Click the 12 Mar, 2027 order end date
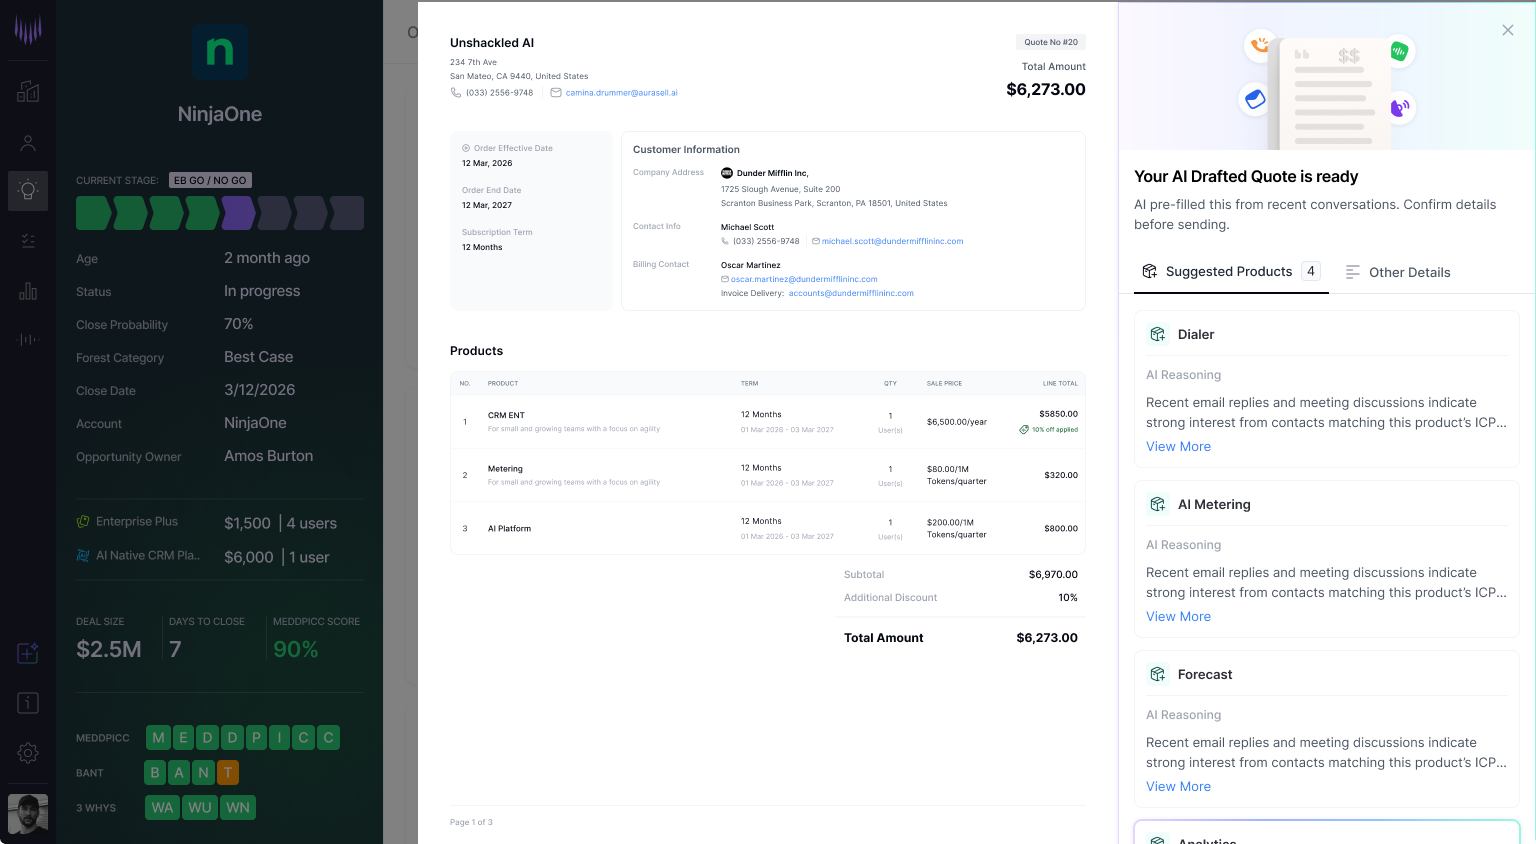Screen dimensions: 1536x844 point(487,205)
